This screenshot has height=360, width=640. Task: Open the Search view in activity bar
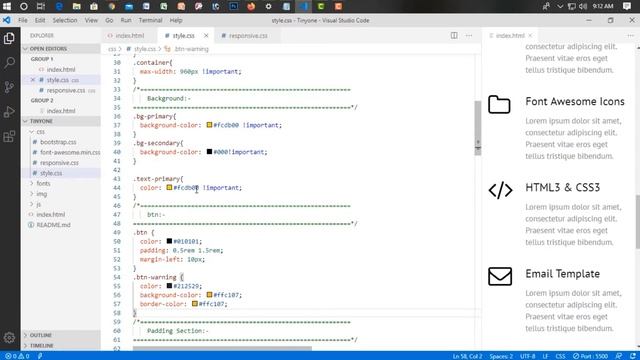[9, 63]
